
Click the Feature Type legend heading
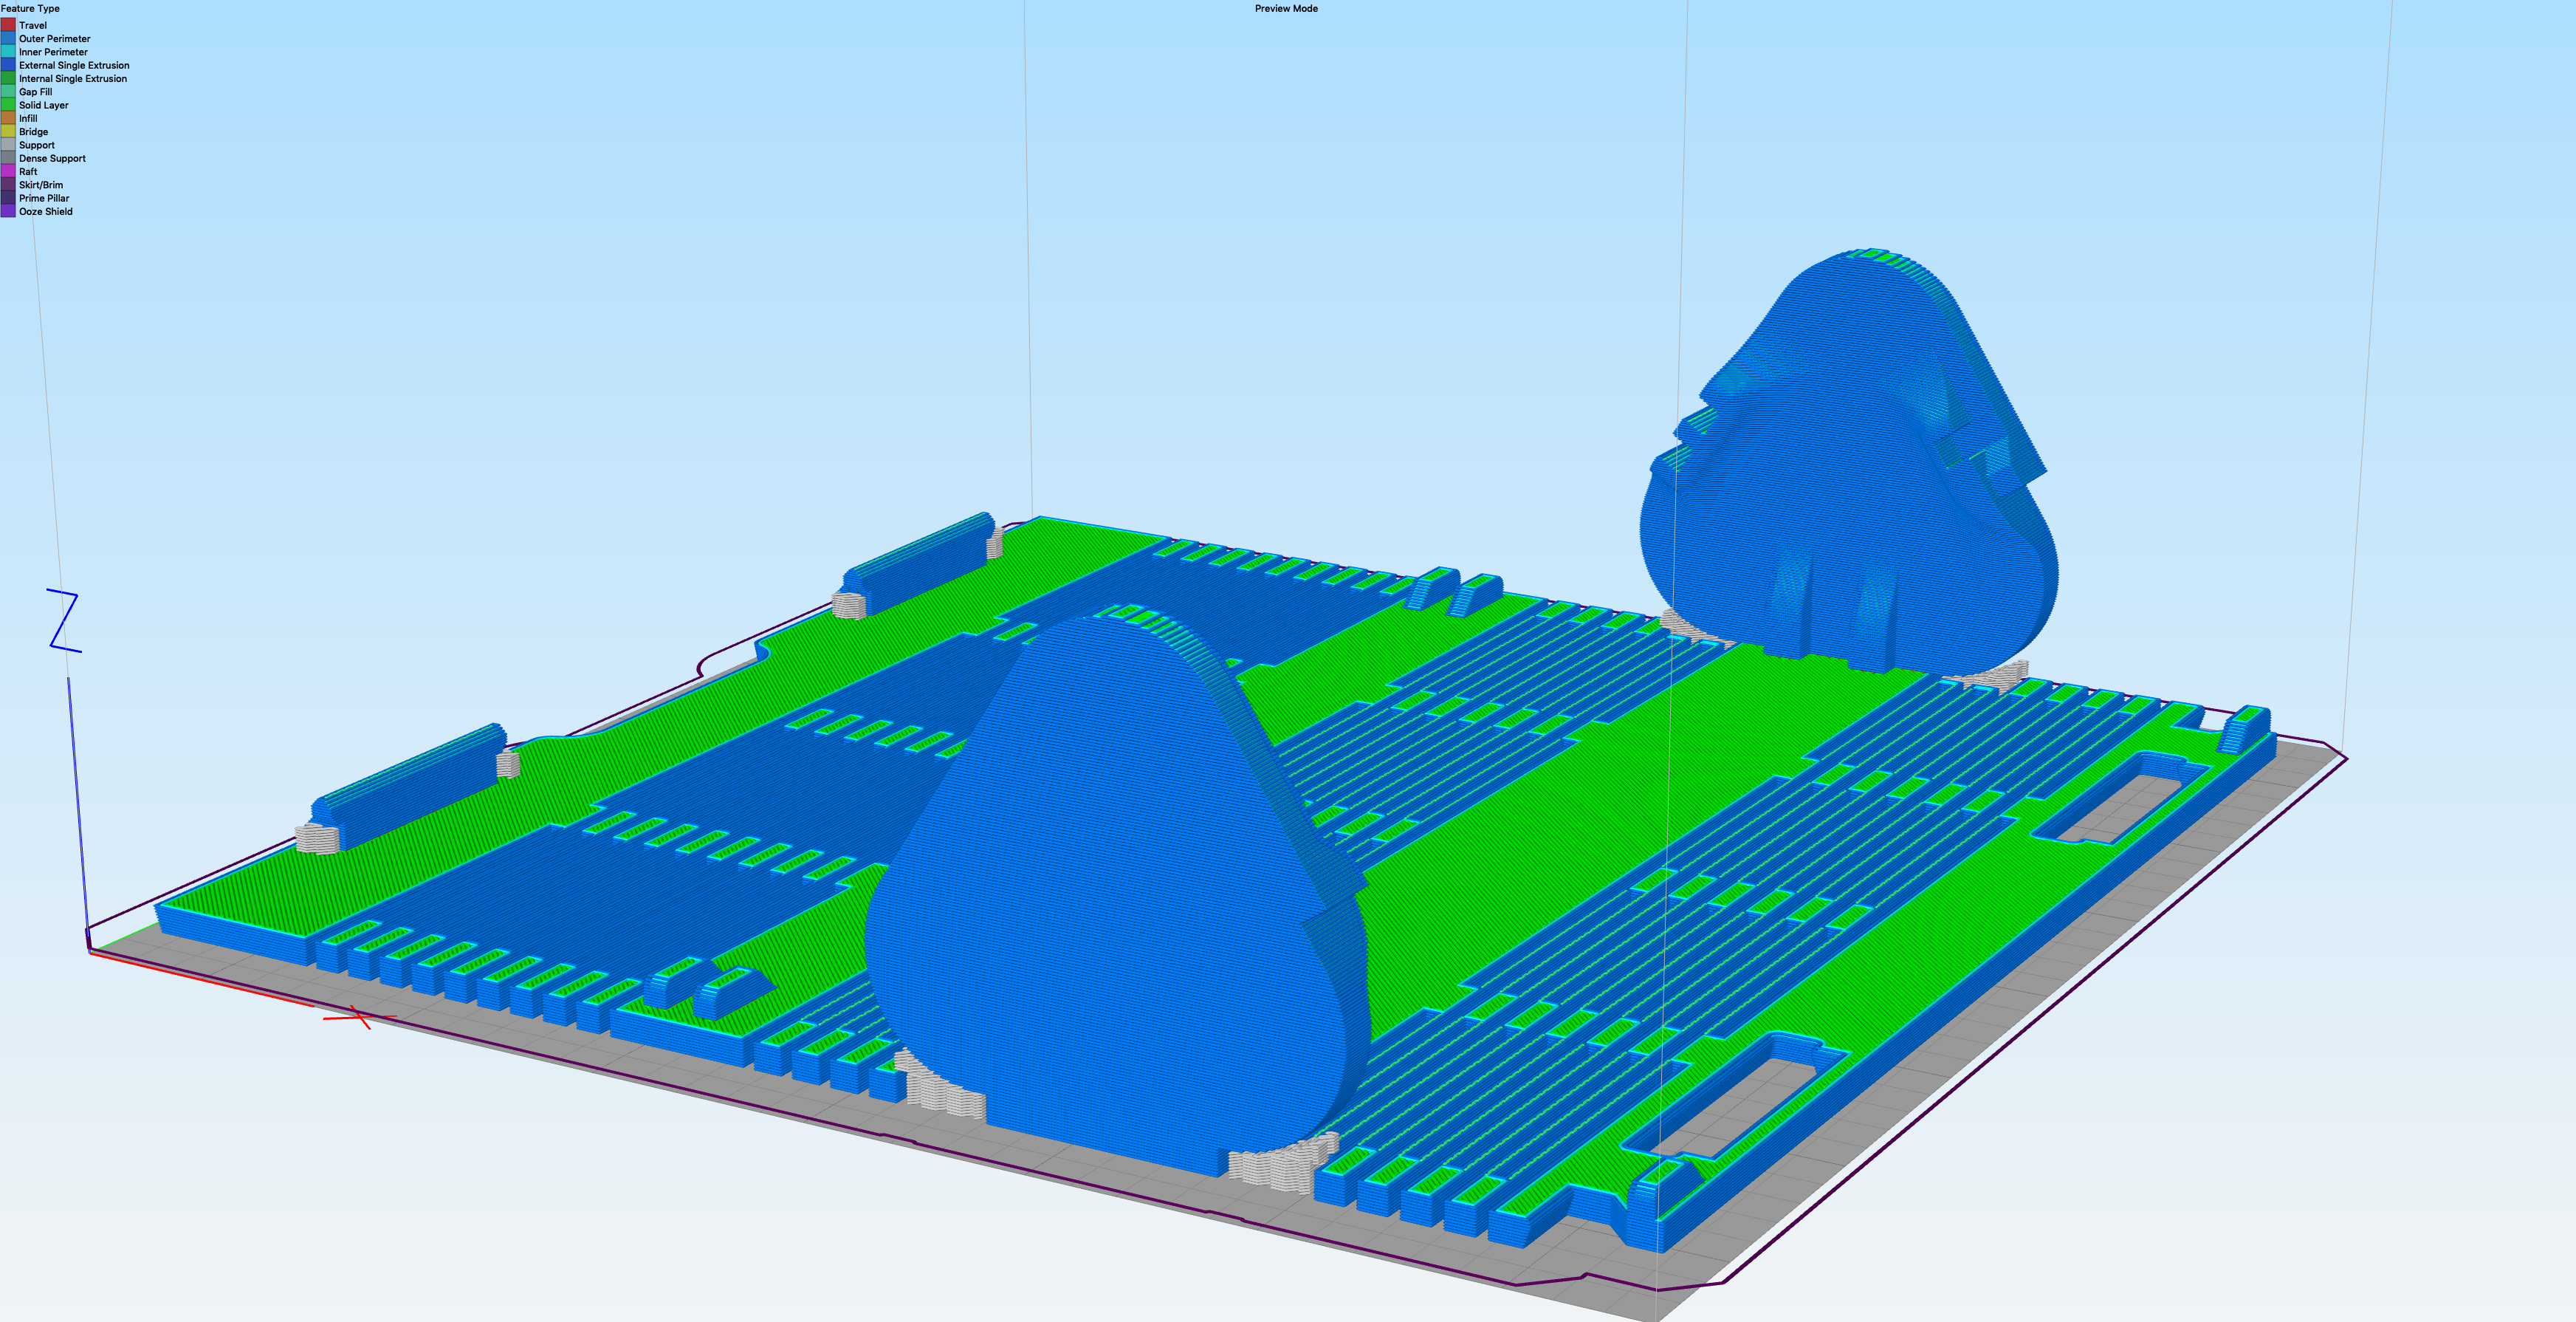[x=30, y=8]
